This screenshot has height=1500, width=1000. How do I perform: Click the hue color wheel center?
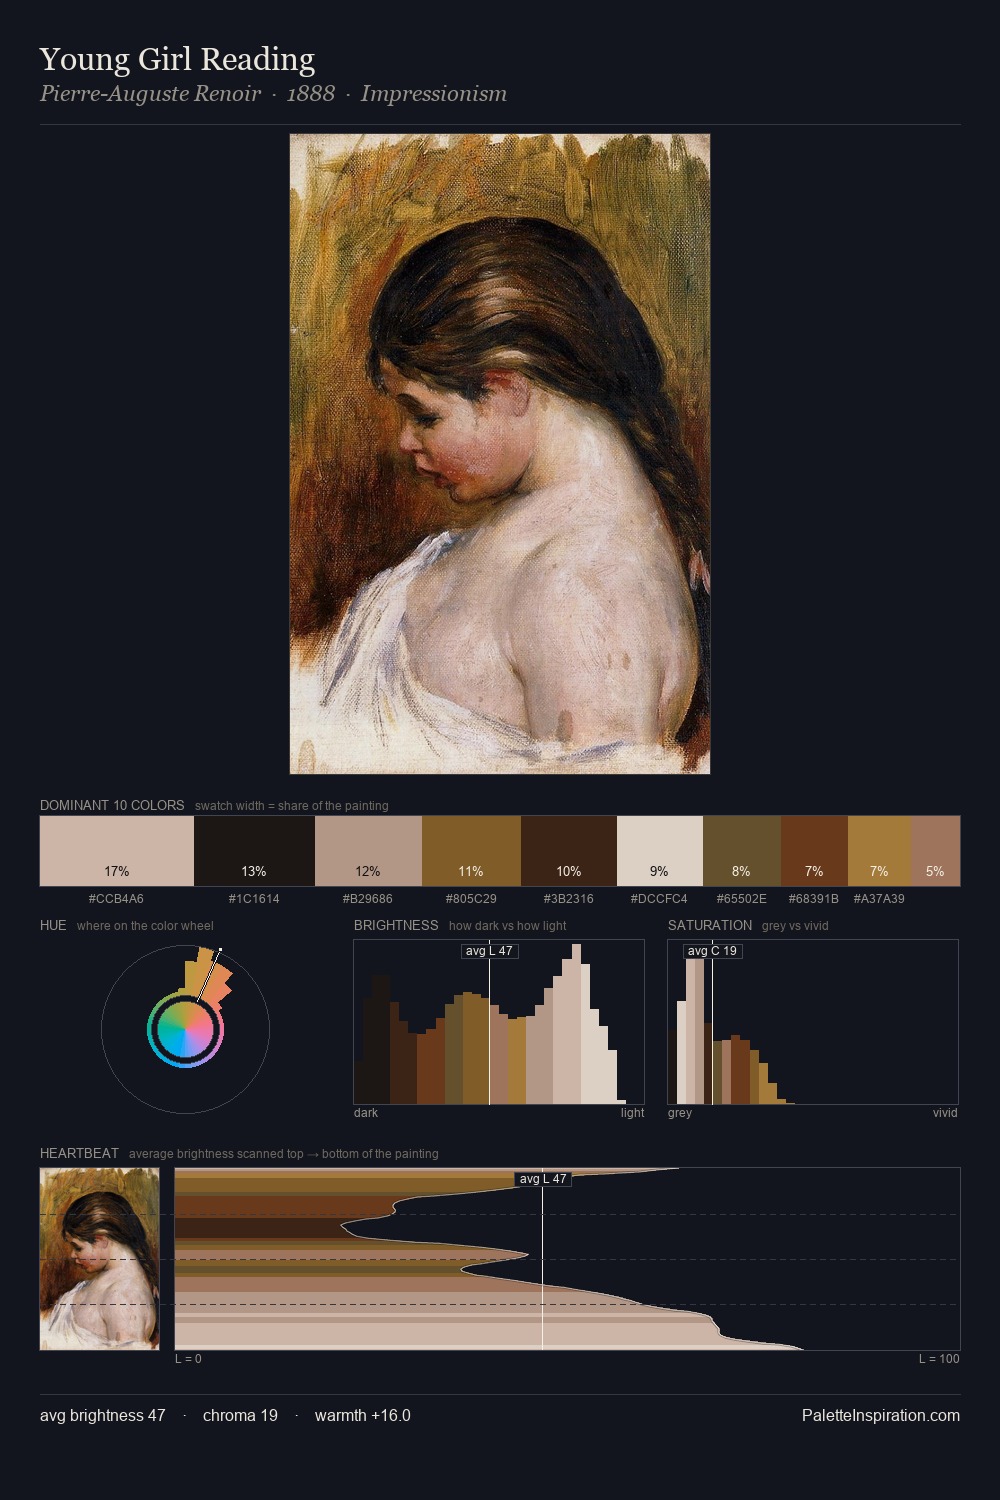[x=185, y=1030]
